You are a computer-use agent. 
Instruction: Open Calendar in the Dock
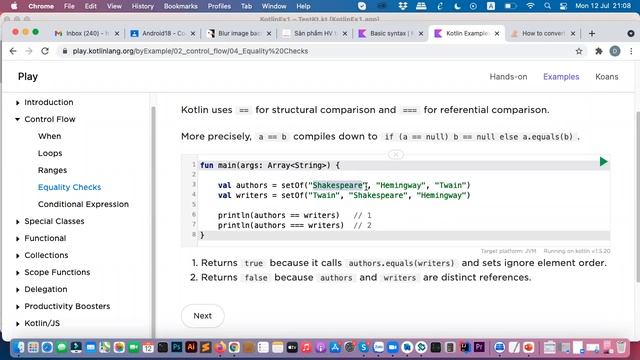coord(148,347)
